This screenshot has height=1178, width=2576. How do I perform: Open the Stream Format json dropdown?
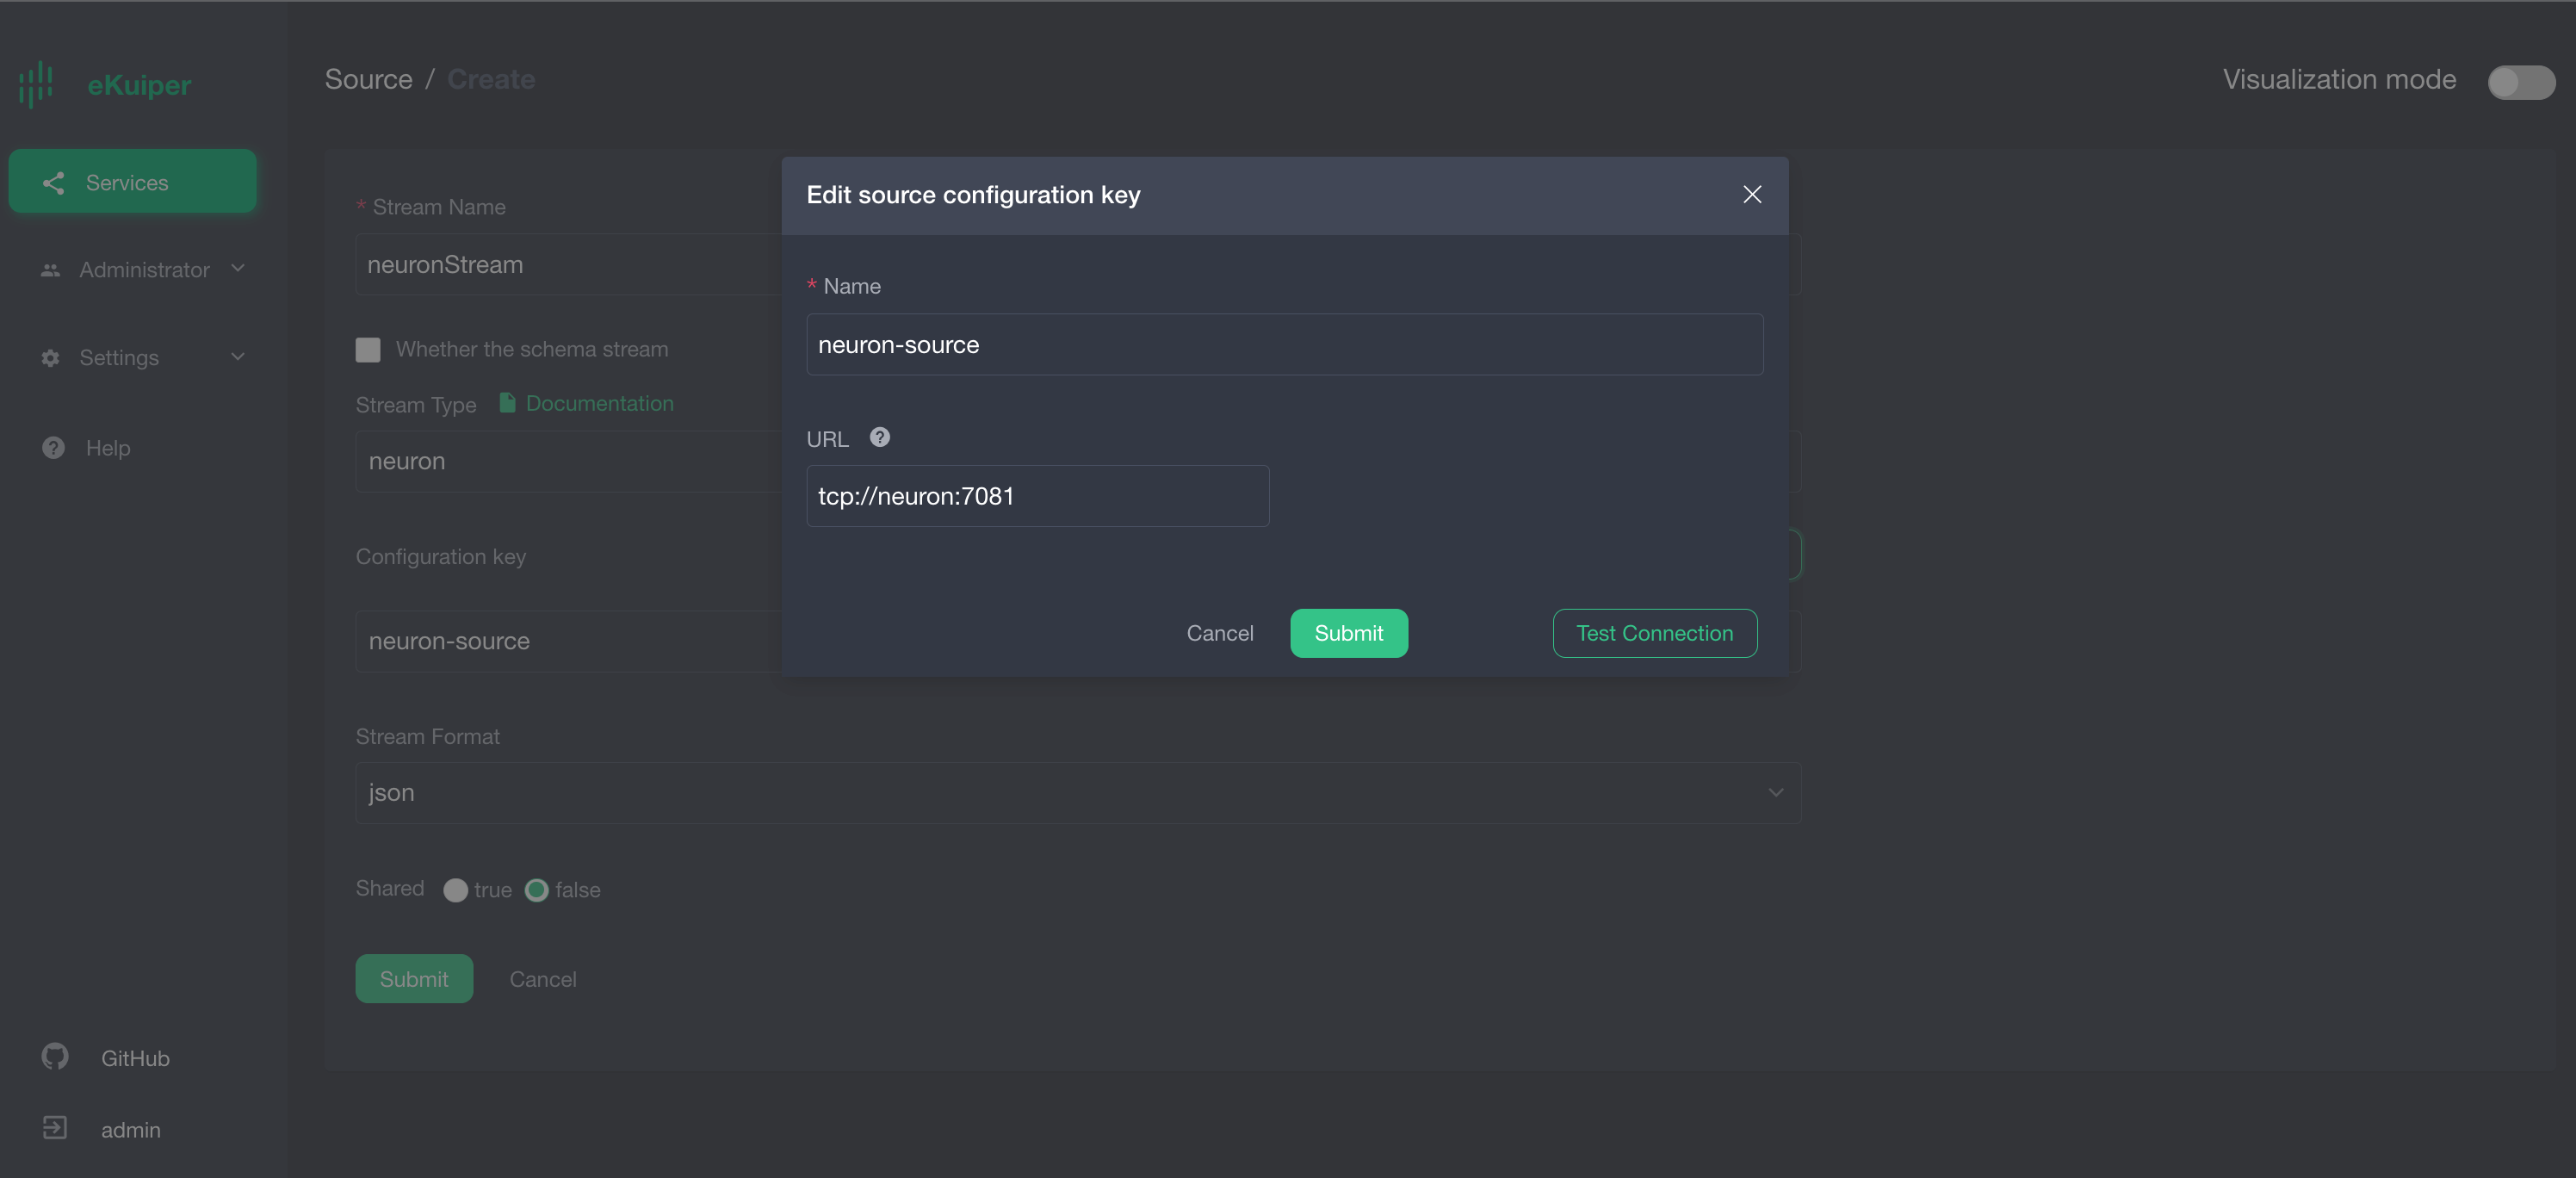pyautogui.click(x=1078, y=792)
